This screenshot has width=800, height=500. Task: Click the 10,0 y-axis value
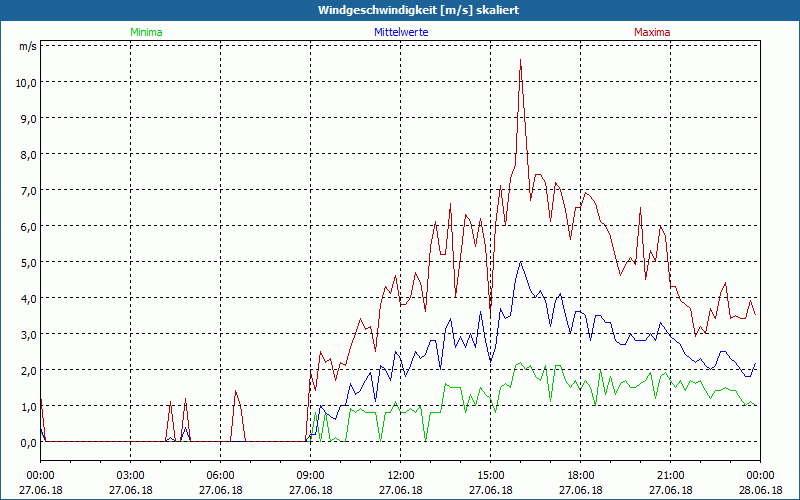point(26,83)
